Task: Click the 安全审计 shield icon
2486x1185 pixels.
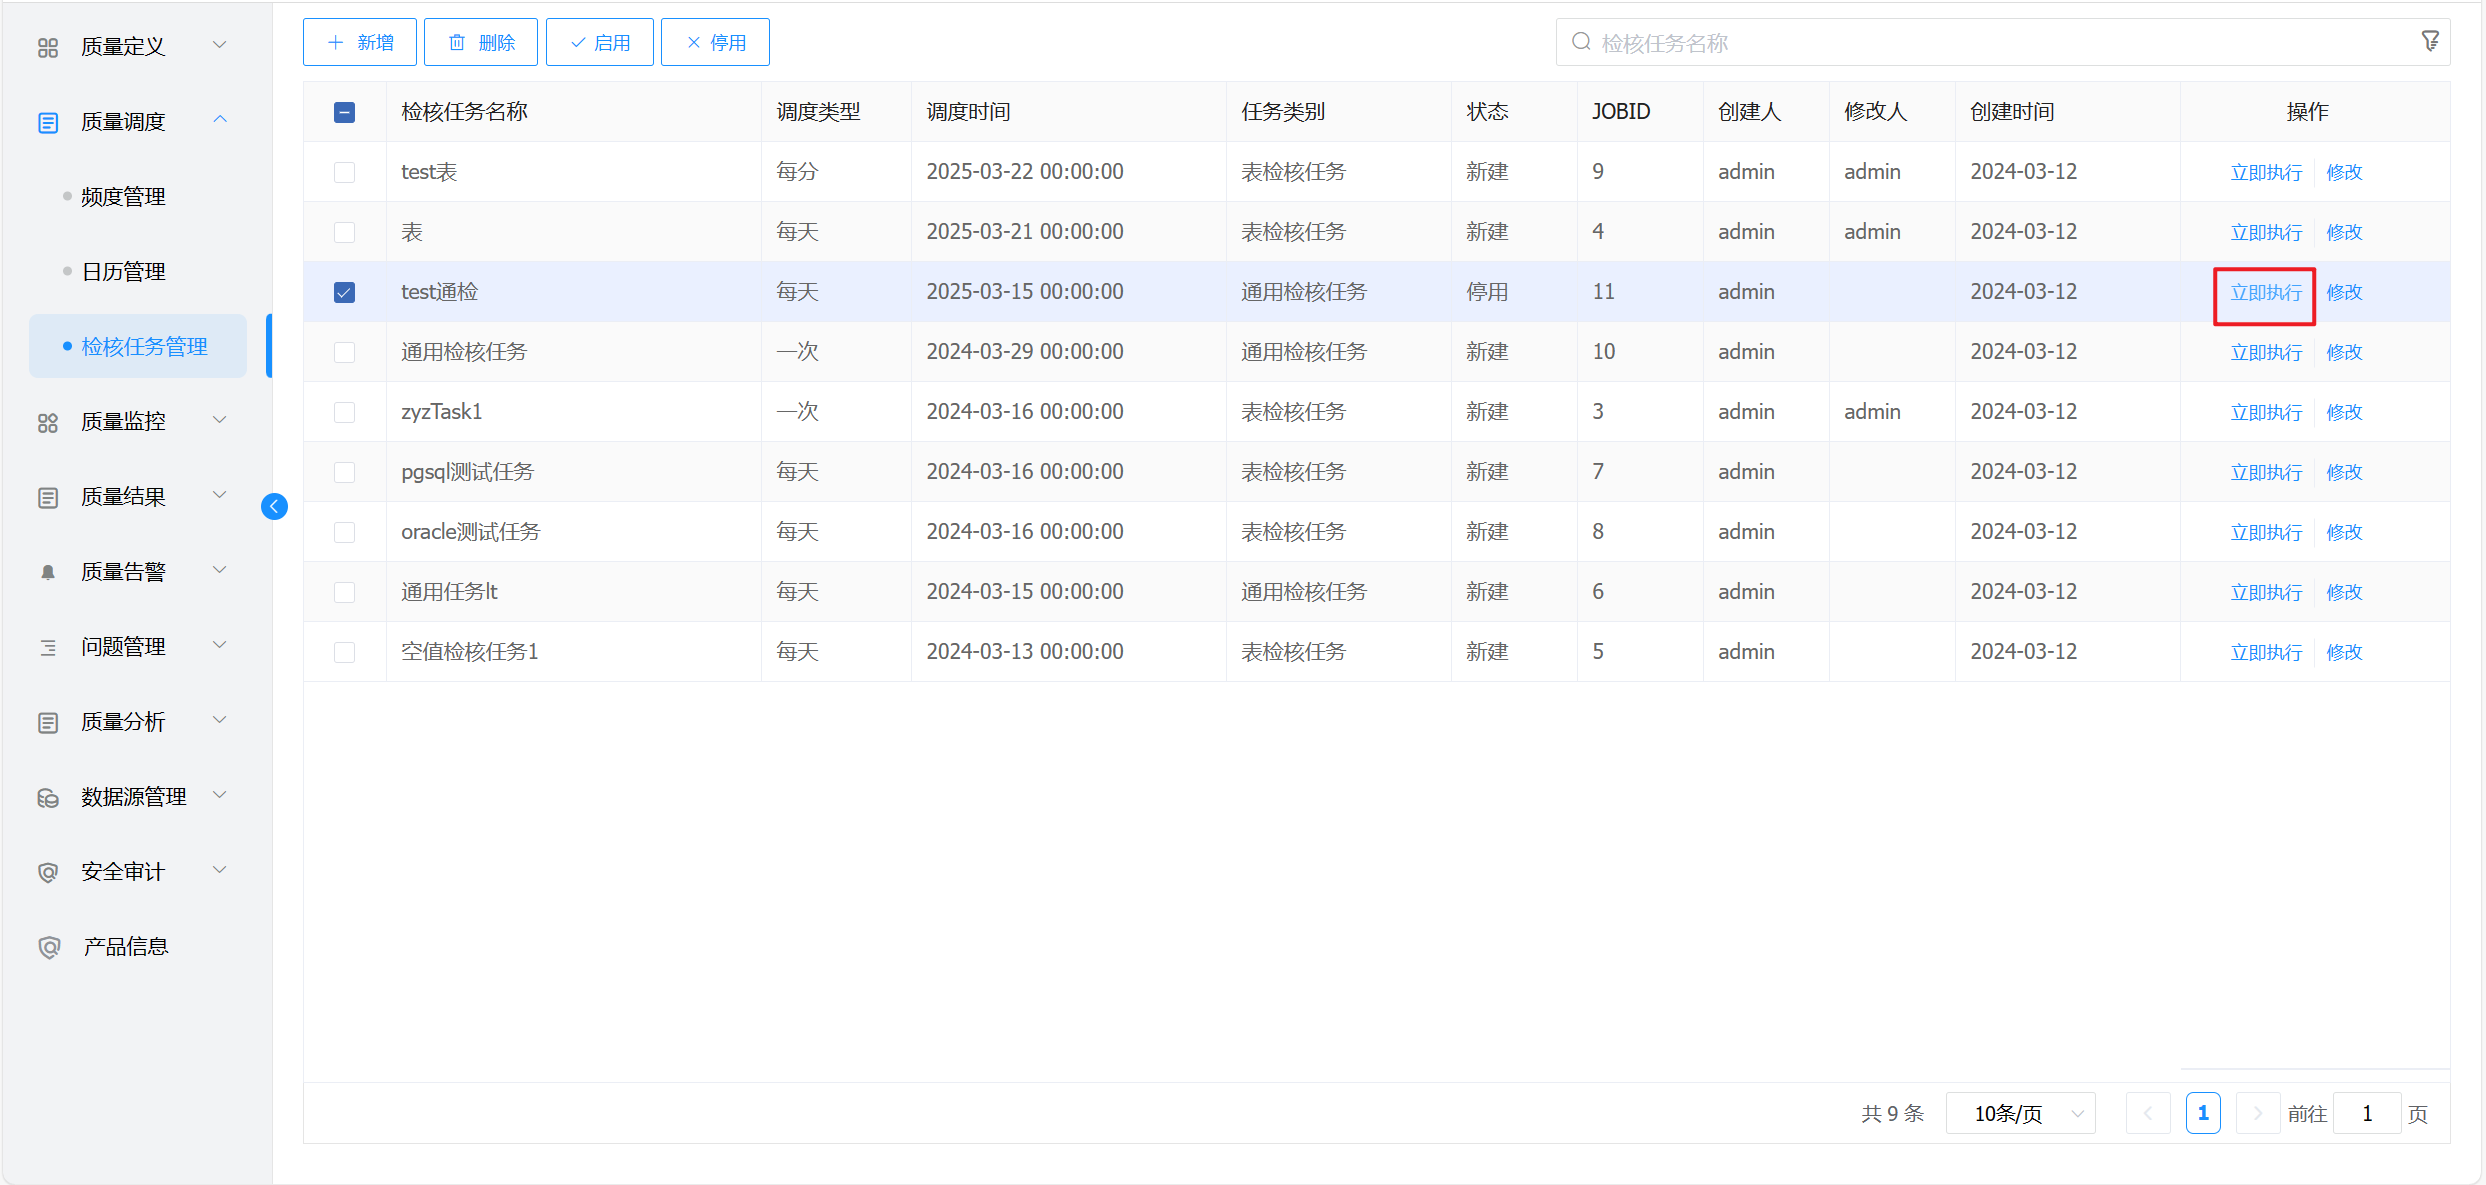Action: [x=48, y=872]
